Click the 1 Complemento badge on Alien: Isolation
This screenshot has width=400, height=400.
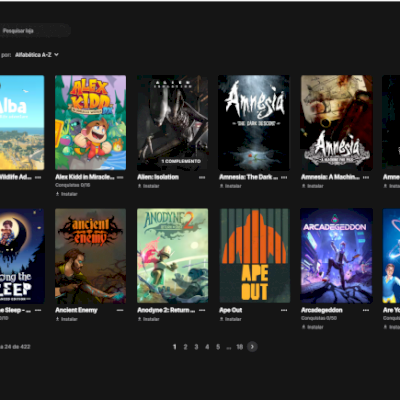[181, 161]
